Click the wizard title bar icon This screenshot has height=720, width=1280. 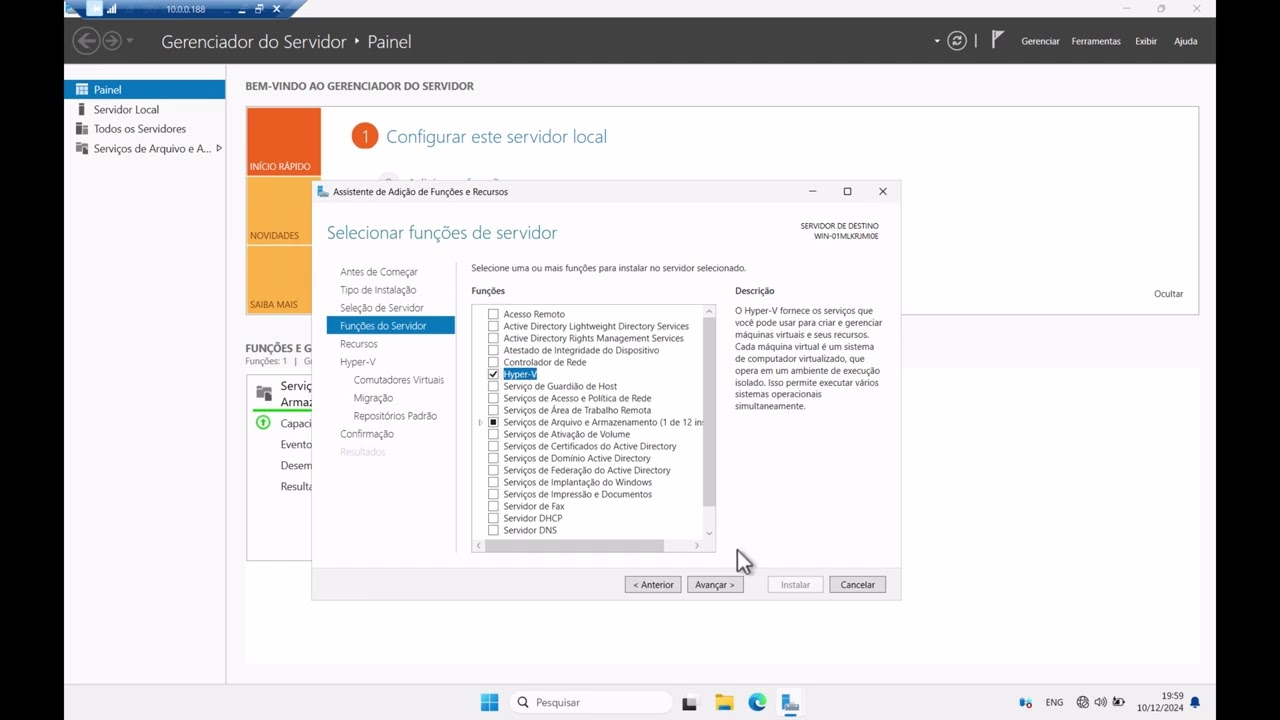pyautogui.click(x=323, y=191)
